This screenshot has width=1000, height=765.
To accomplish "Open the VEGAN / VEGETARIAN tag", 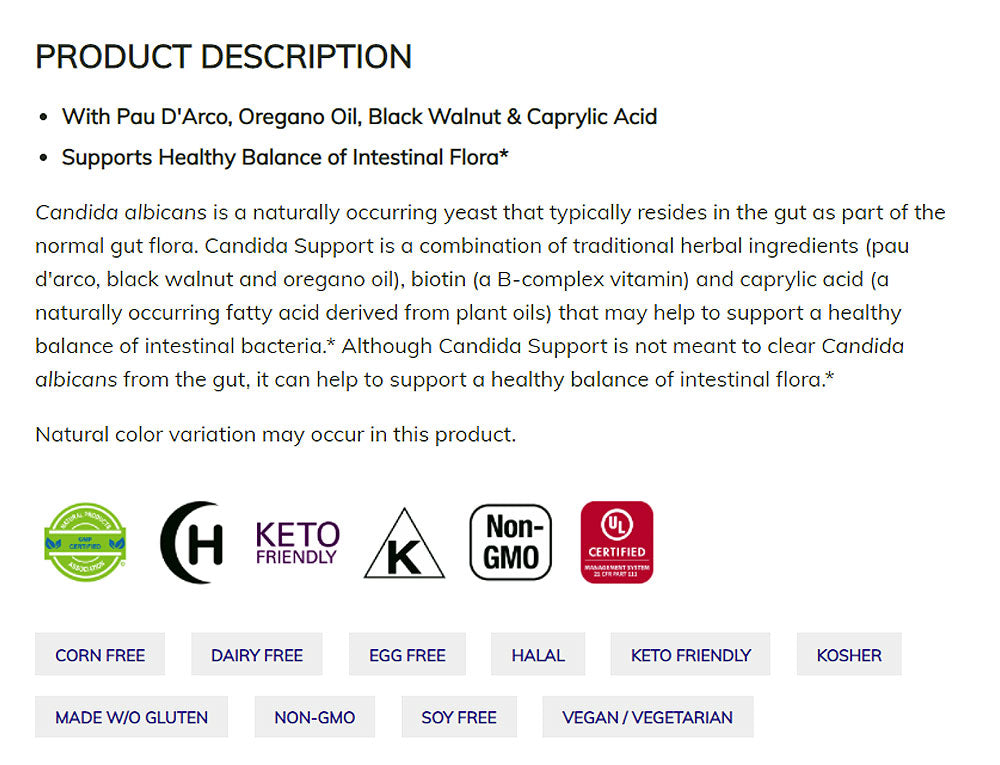I will tap(647, 717).
